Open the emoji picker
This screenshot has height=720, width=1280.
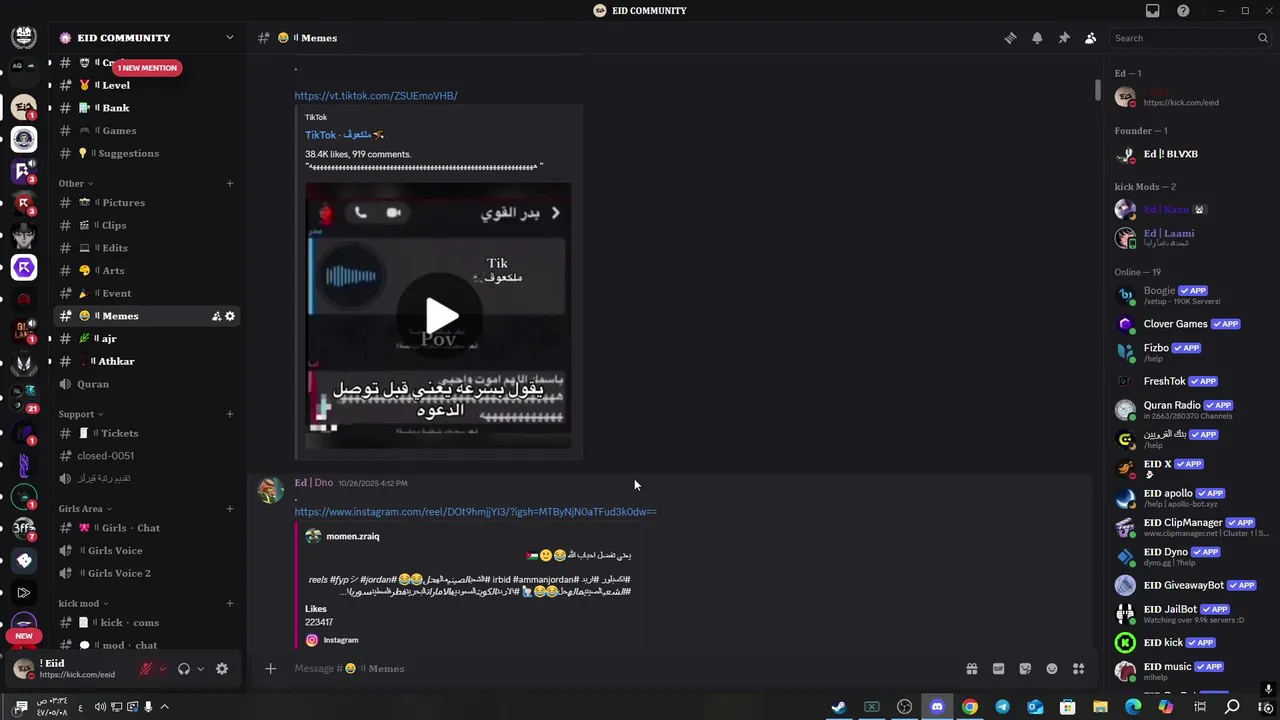(1052, 669)
